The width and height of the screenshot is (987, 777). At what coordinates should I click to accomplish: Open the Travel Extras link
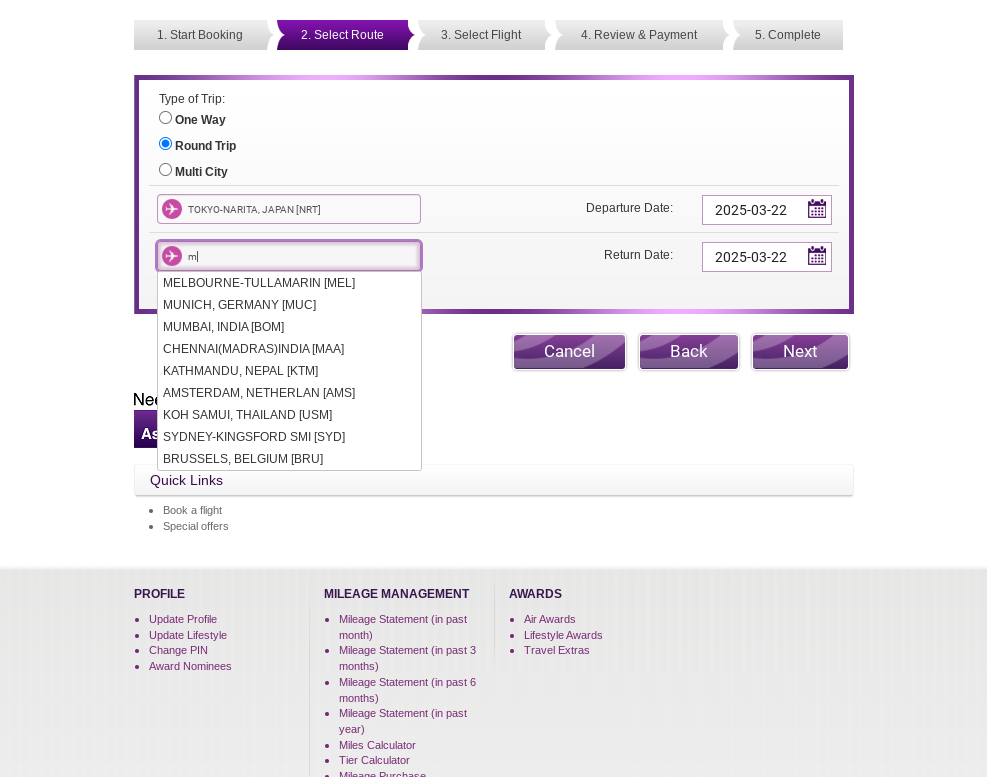coord(556,650)
